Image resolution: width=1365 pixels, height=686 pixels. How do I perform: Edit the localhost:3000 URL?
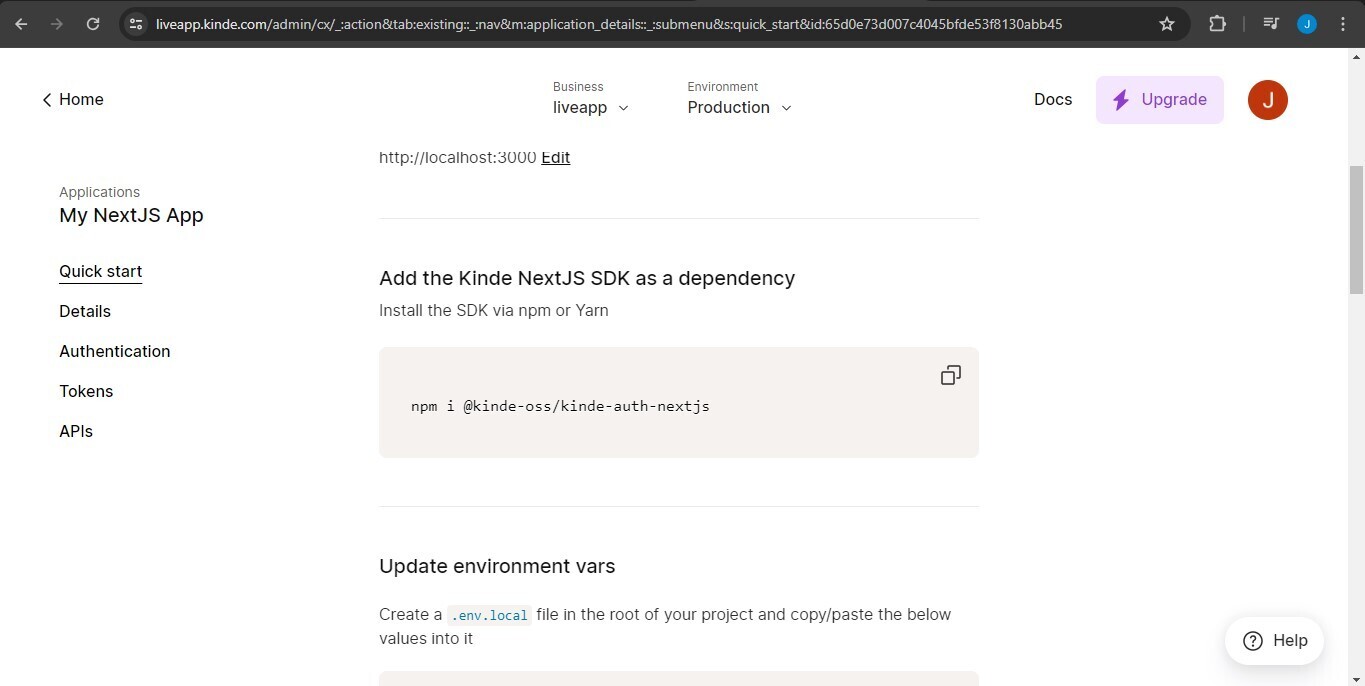[x=555, y=157]
